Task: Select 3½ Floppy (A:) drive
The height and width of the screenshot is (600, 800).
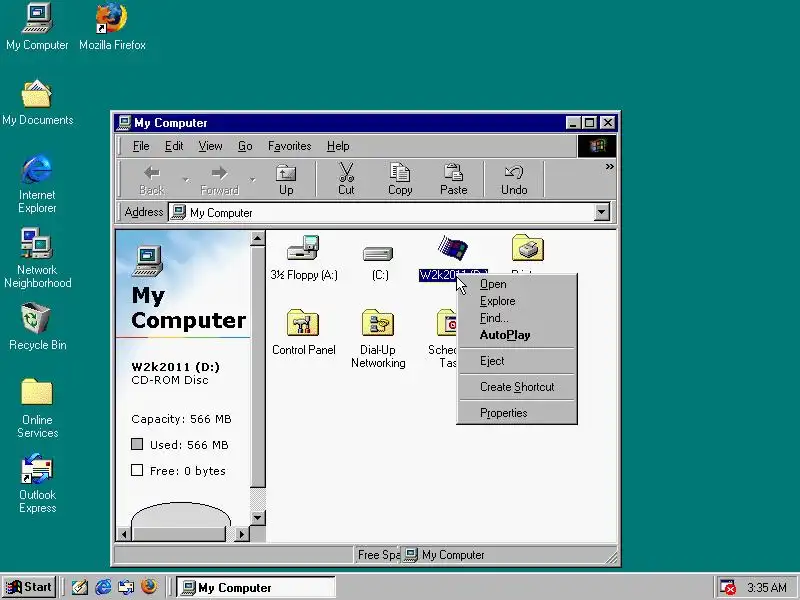Action: 304,258
